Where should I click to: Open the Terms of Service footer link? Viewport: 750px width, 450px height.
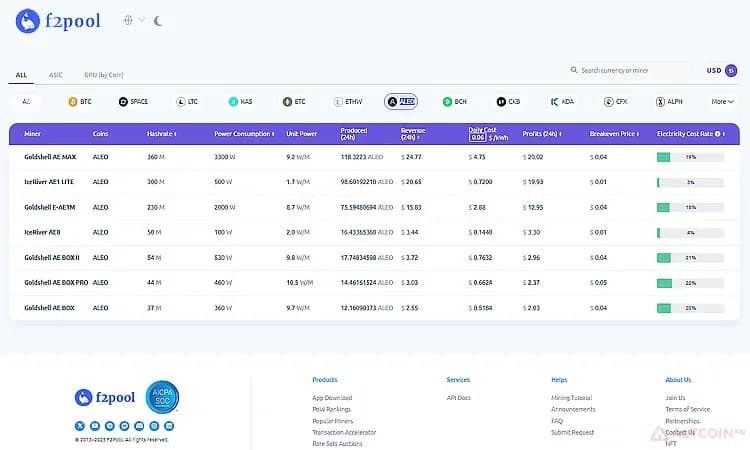click(x=687, y=409)
